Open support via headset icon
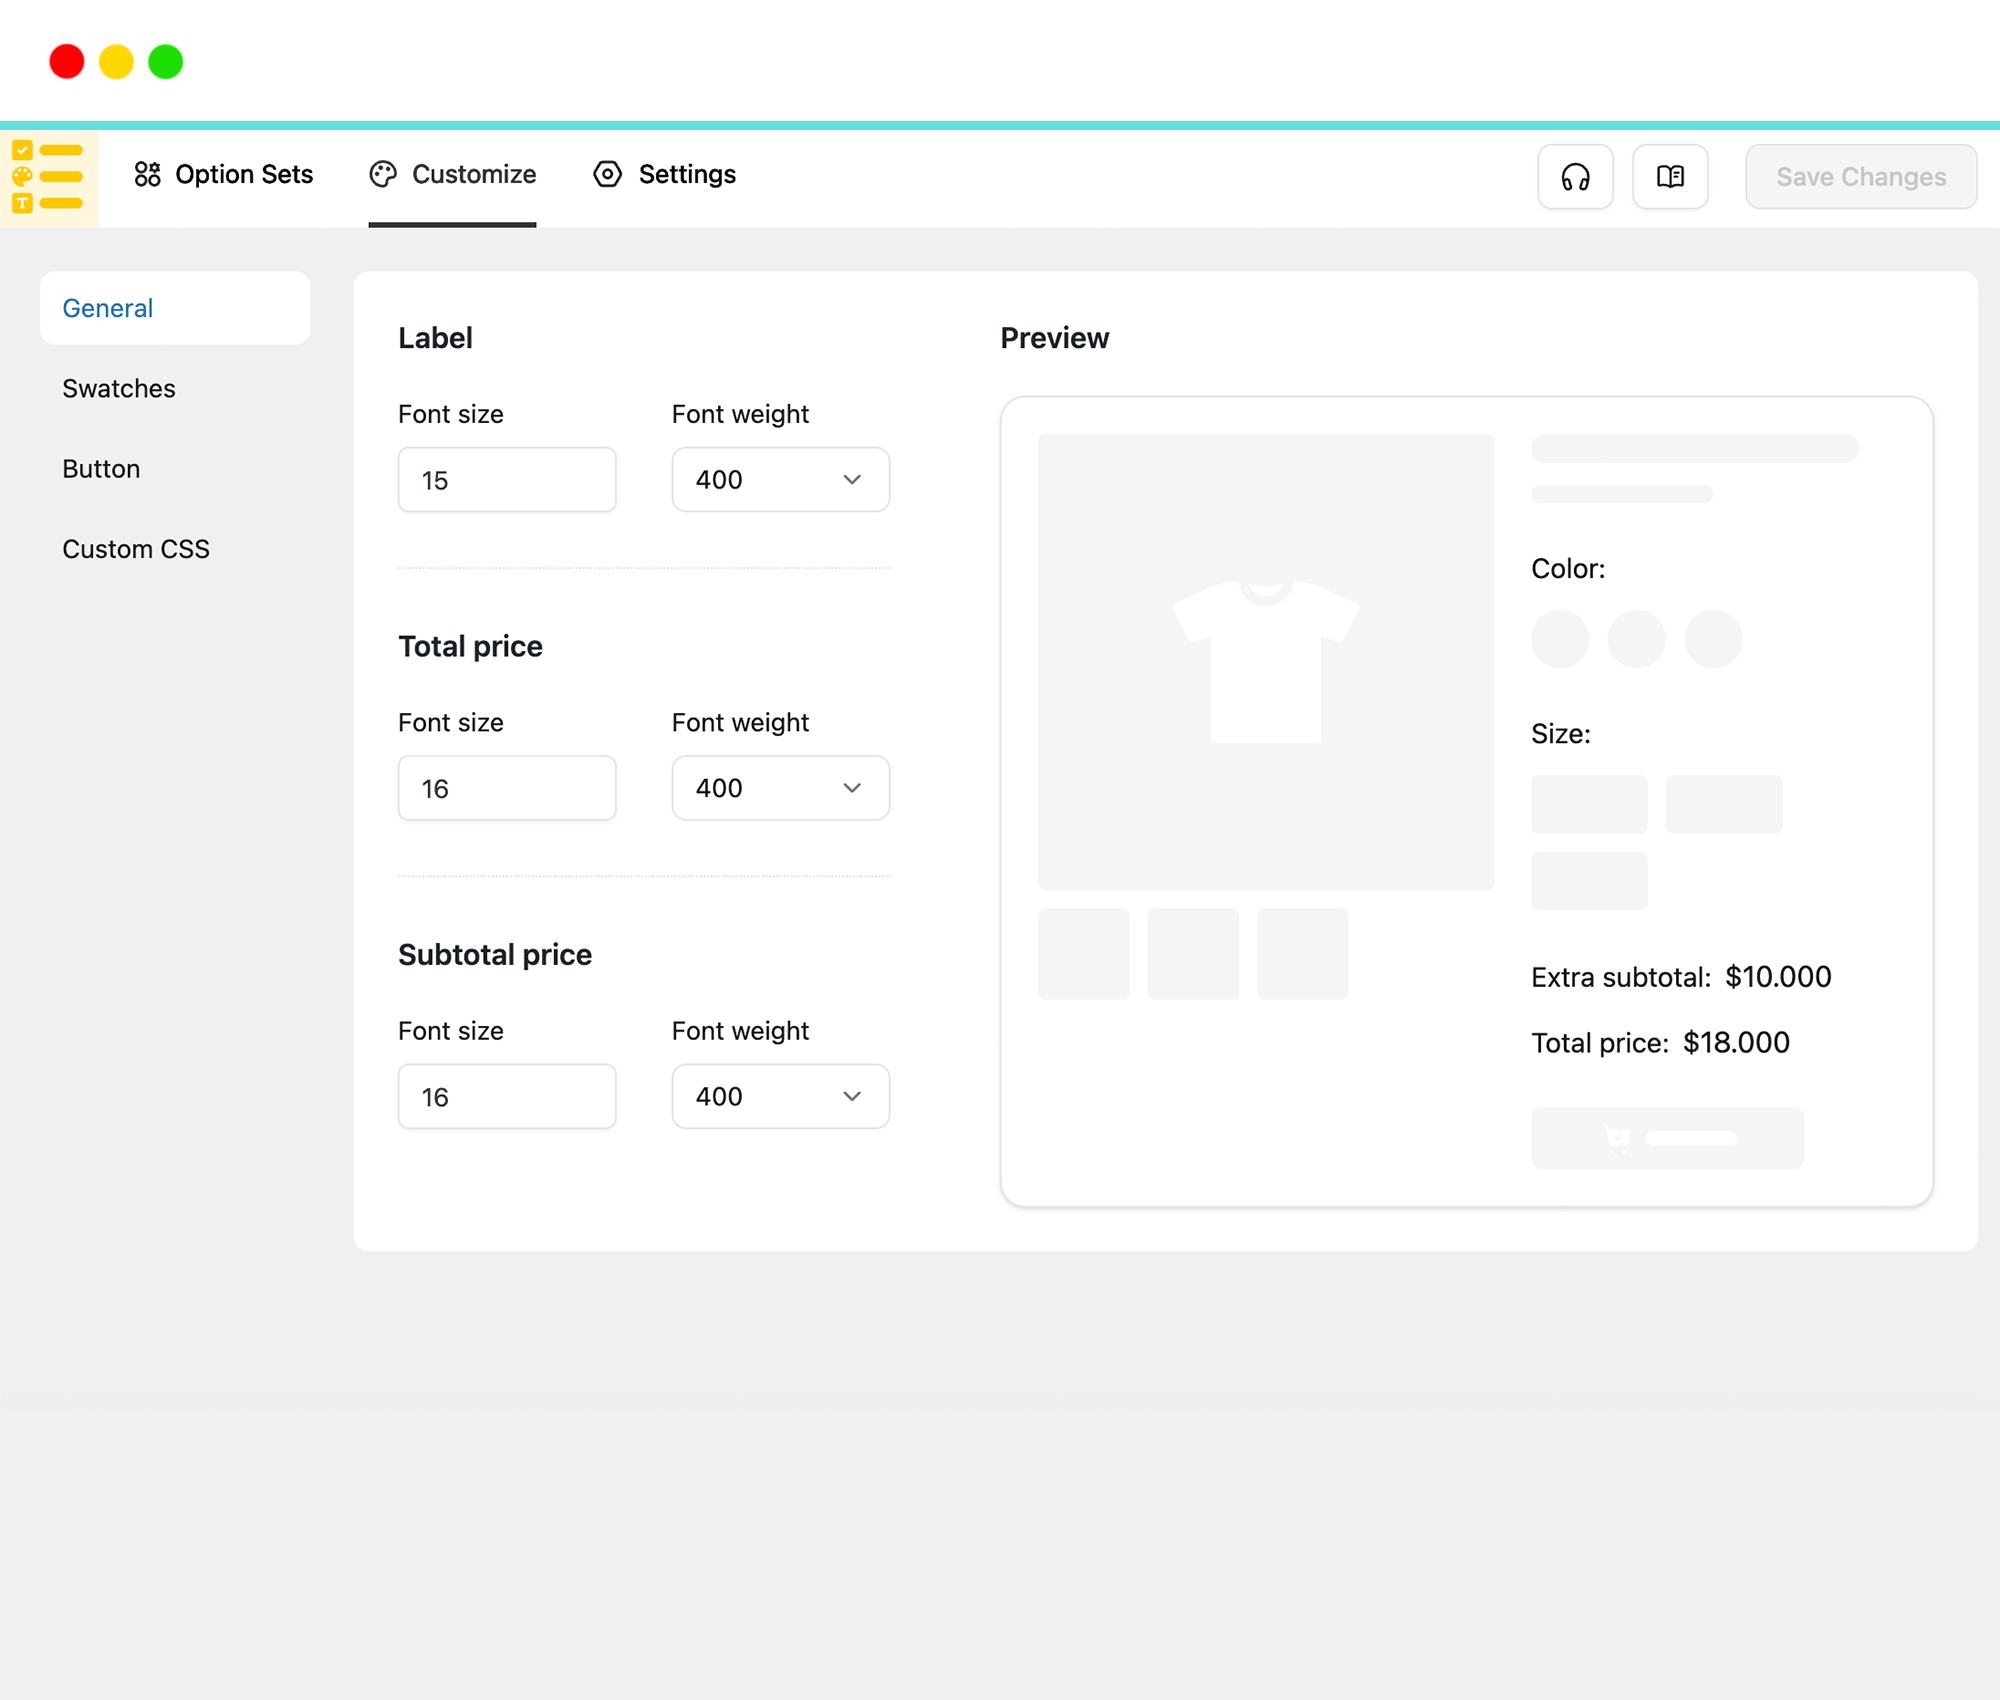The width and height of the screenshot is (2000, 1700). (x=1575, y=177)
